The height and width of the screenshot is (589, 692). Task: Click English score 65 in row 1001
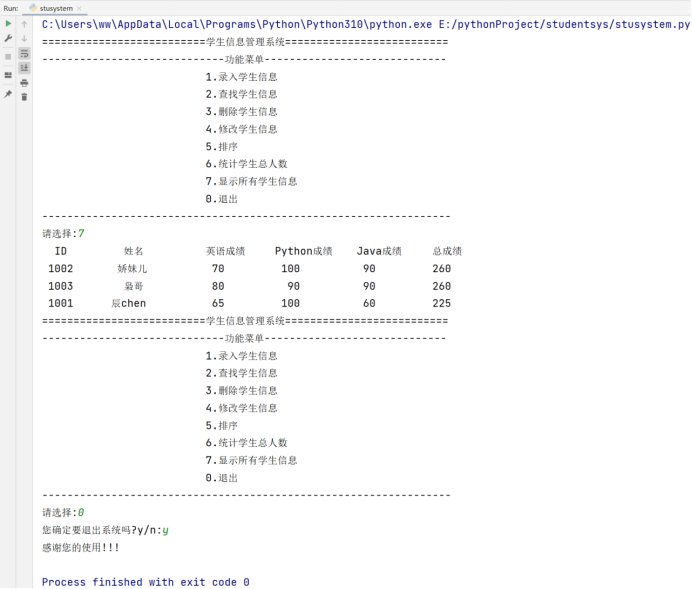point(218,304)
